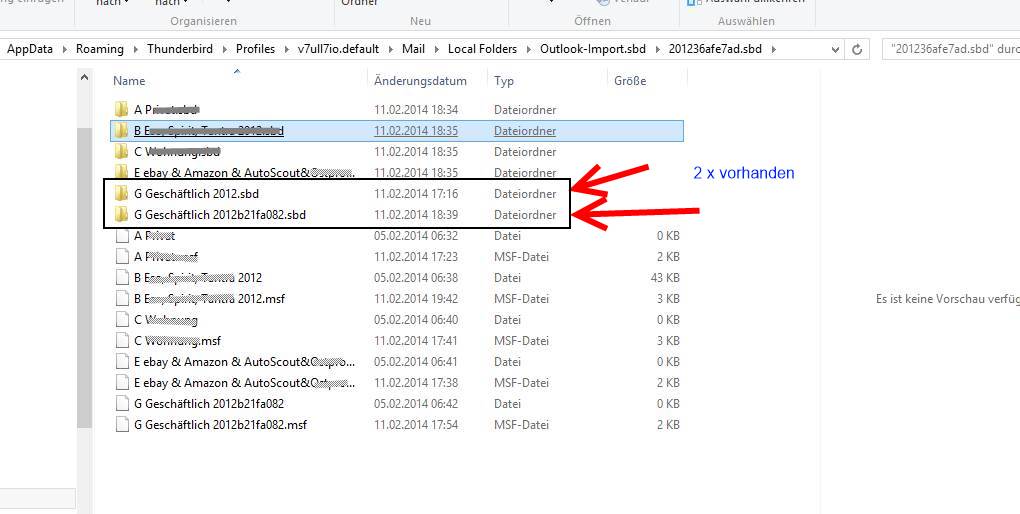Click the date 05.02.2014 06:38
This screenshot has width=1020, height=514.
point(416,277)
